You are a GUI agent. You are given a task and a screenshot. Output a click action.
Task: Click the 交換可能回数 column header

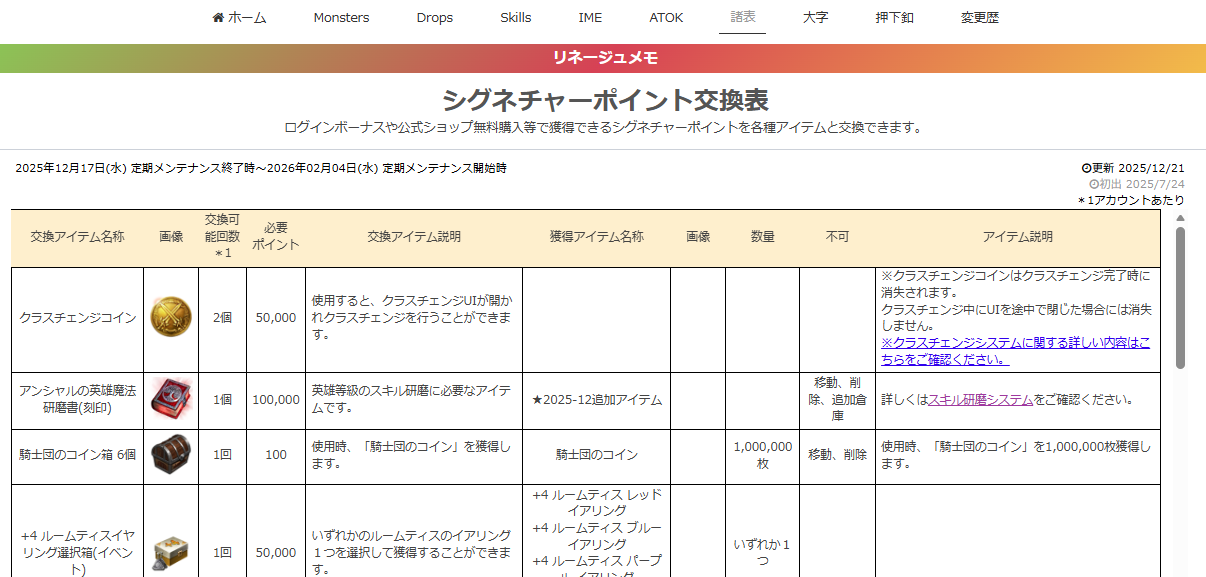(x=222, y=237)
